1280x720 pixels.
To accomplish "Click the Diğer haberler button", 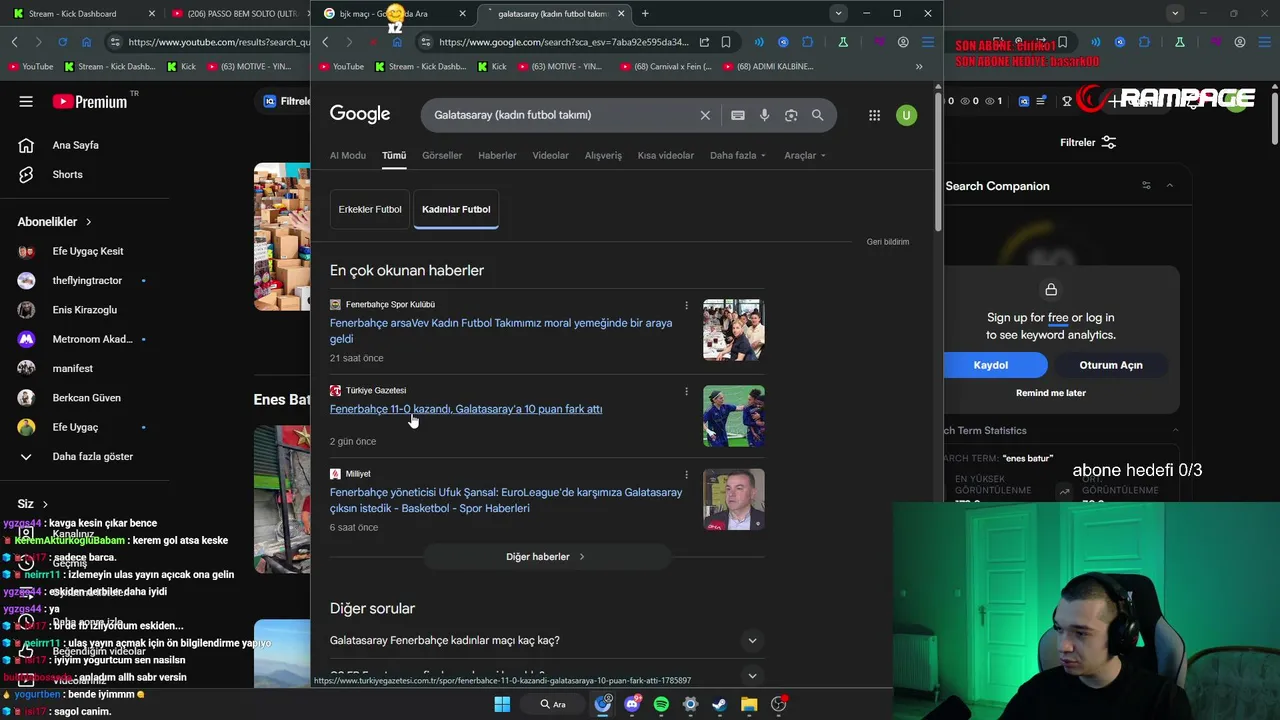I will [x=545, y=557].
